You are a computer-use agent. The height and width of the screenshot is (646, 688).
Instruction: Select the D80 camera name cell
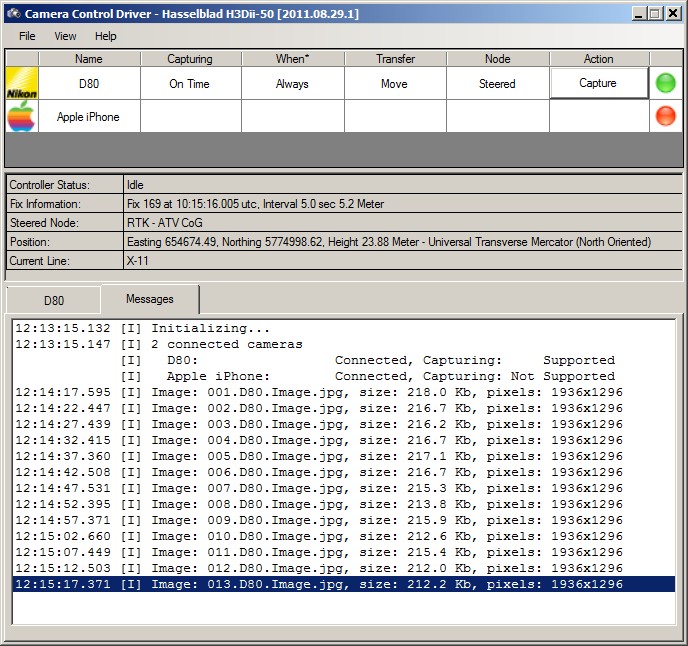tap(88, 84)
